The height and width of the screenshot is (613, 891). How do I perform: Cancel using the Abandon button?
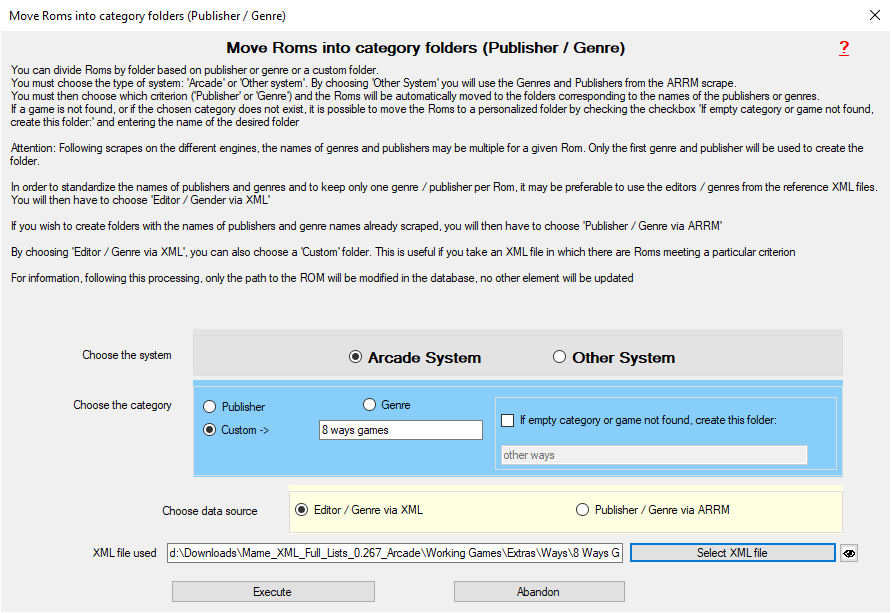pos(539,592)
